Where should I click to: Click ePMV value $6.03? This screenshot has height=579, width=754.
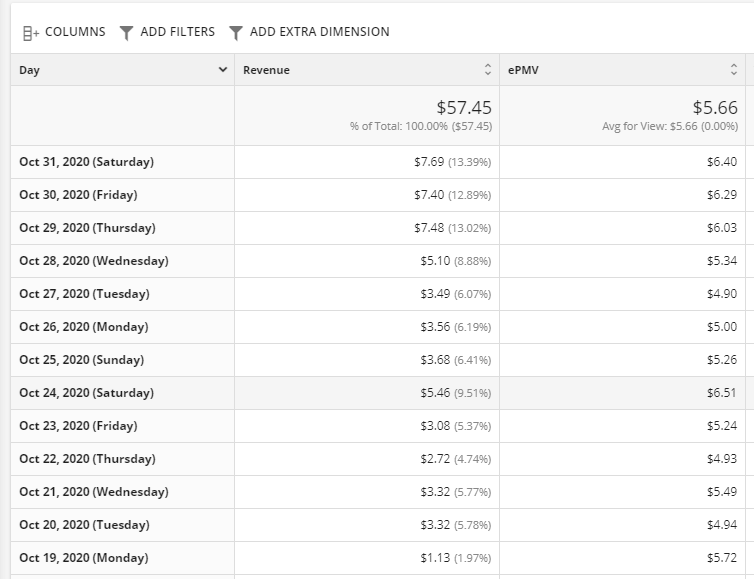pyautogui.click(x=722, y=228)
